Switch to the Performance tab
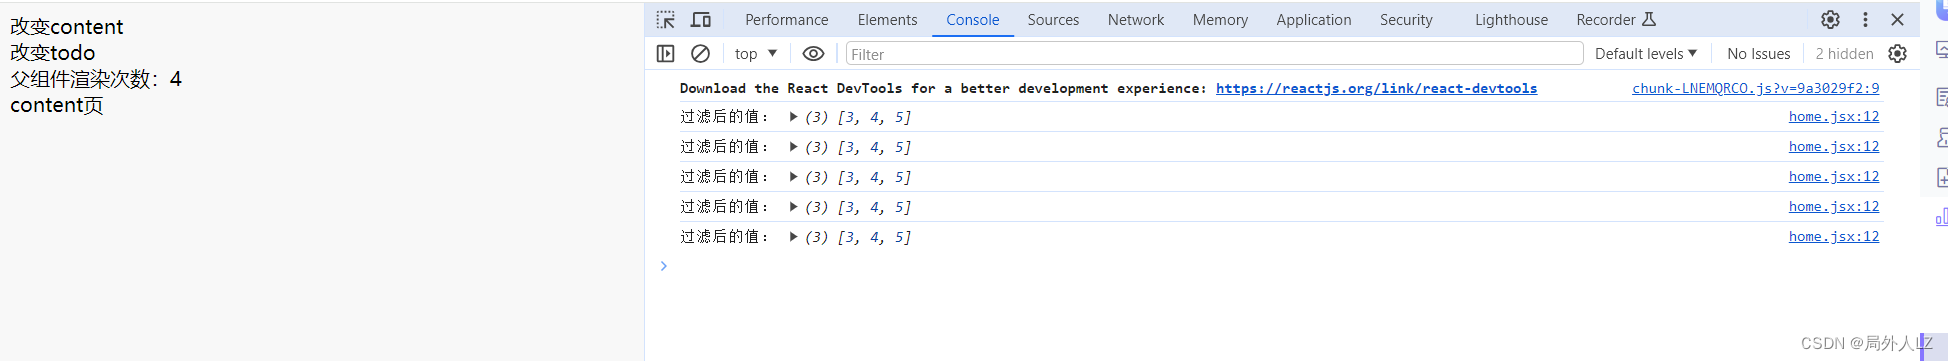The width and height of the screenshot is (1948, 361). point(787,20)
